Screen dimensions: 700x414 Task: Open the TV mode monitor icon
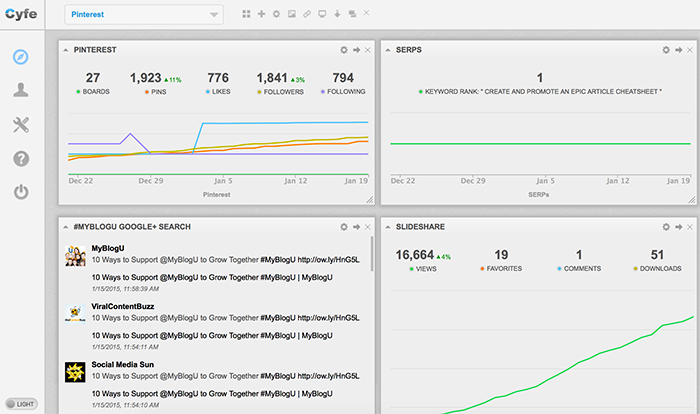point(322,15)
